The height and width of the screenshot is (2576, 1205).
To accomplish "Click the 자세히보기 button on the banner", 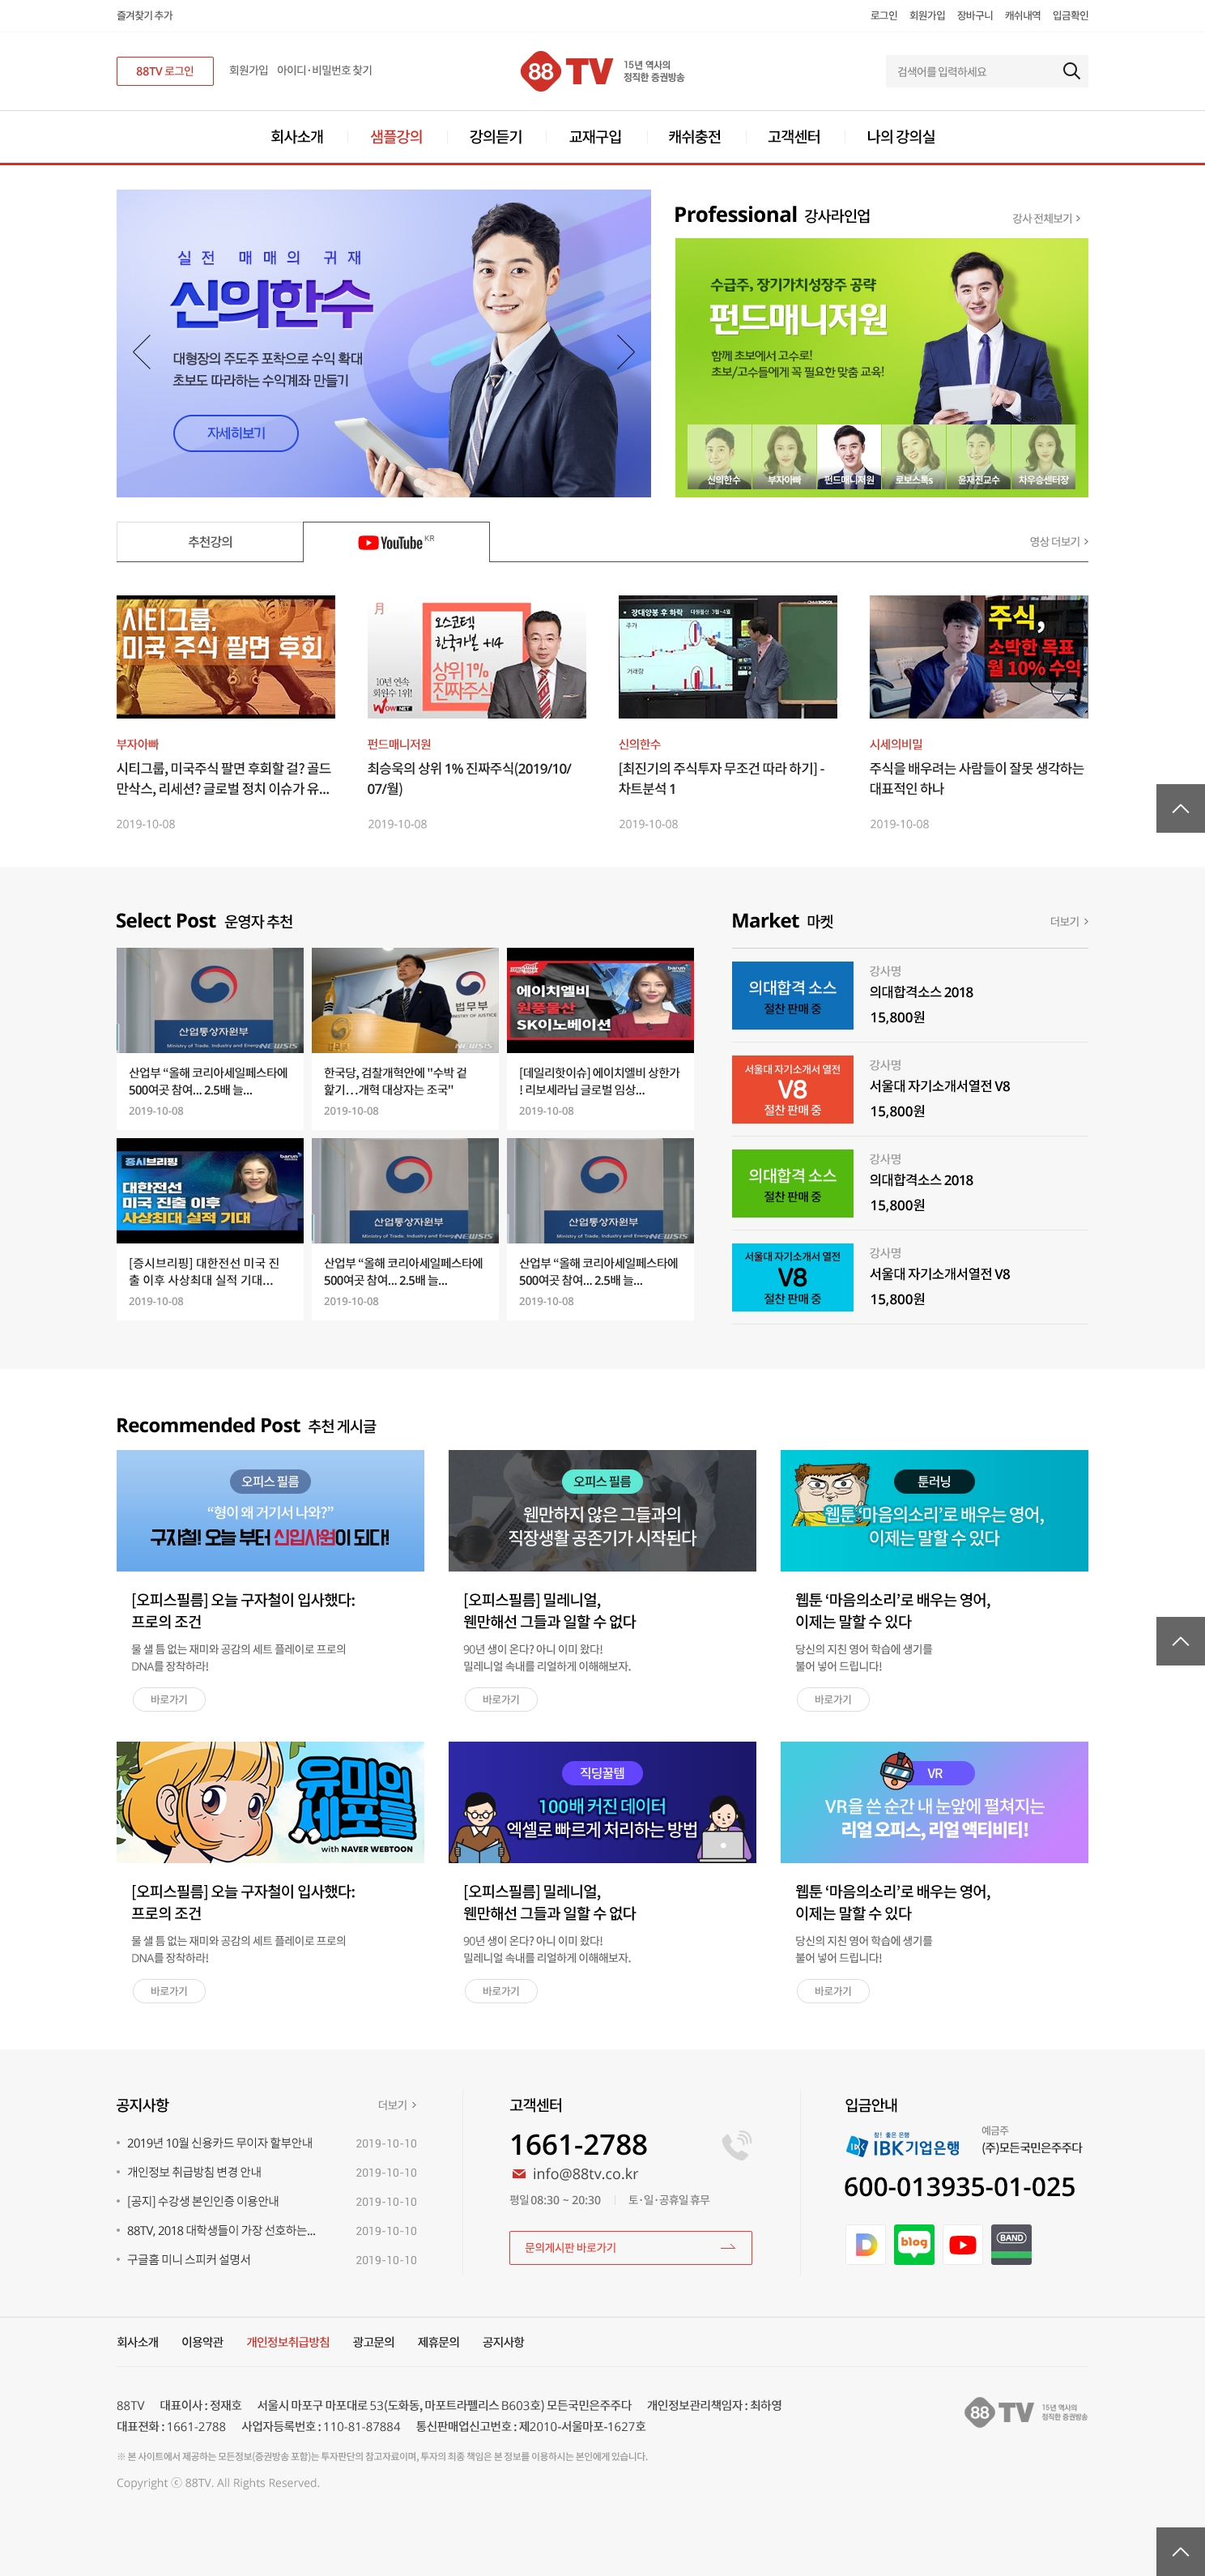I will (236, 433).
